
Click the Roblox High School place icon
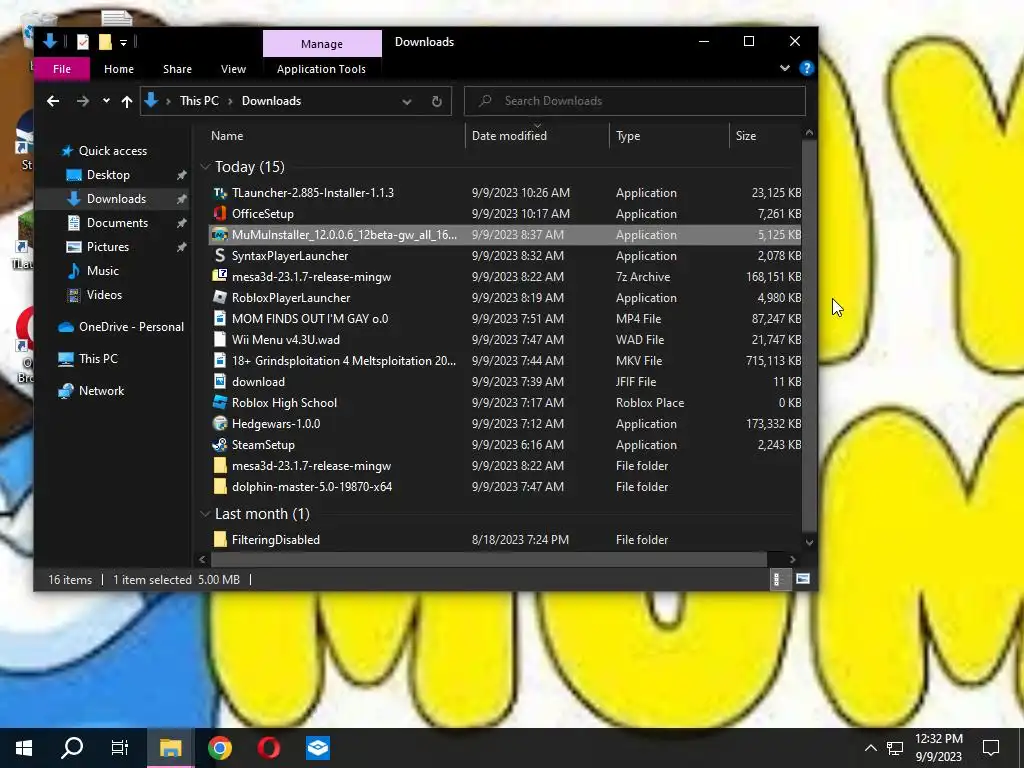220,402
